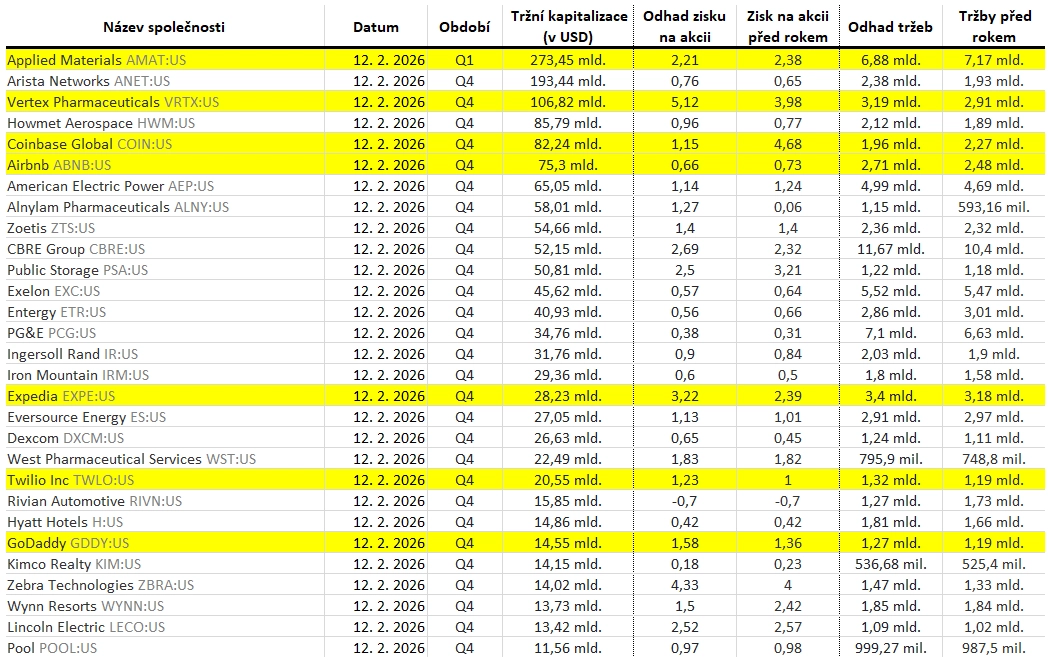Click the 5,12 earnings estimate for Vertex

(684, 103)
